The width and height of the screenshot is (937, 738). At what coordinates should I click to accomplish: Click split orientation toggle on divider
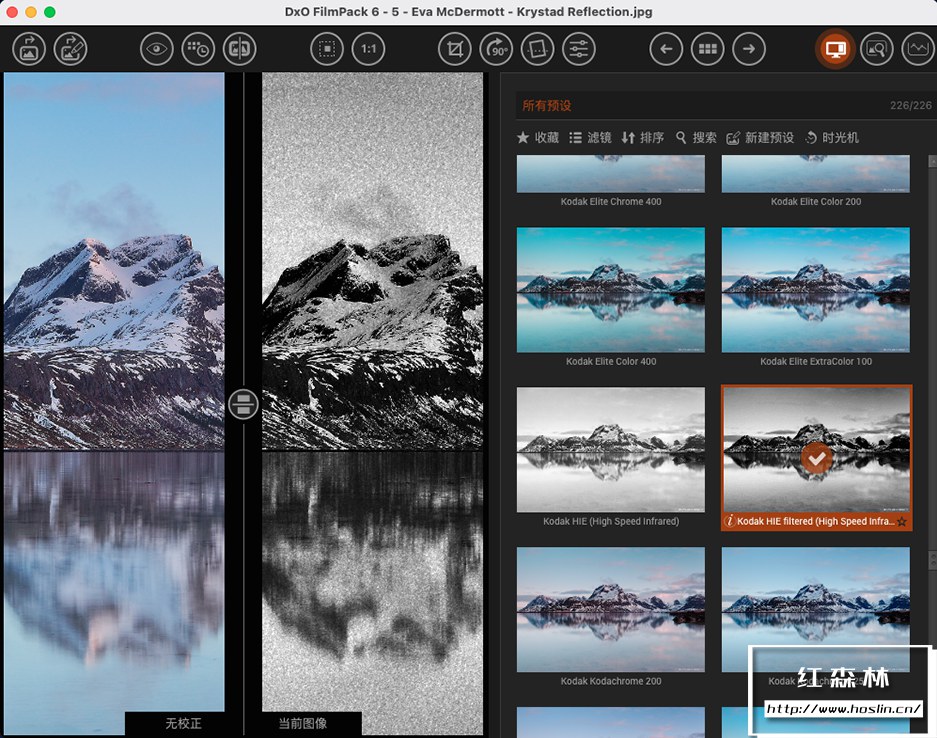tap(243, 404)
